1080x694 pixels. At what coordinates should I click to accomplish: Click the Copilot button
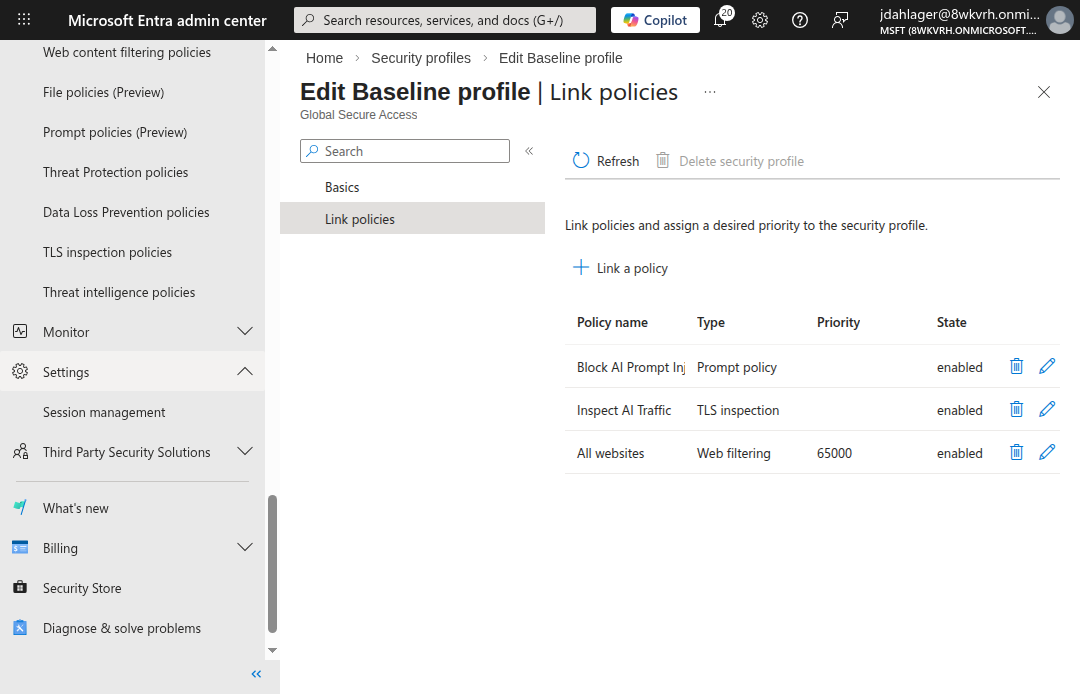tap(655, 20)
